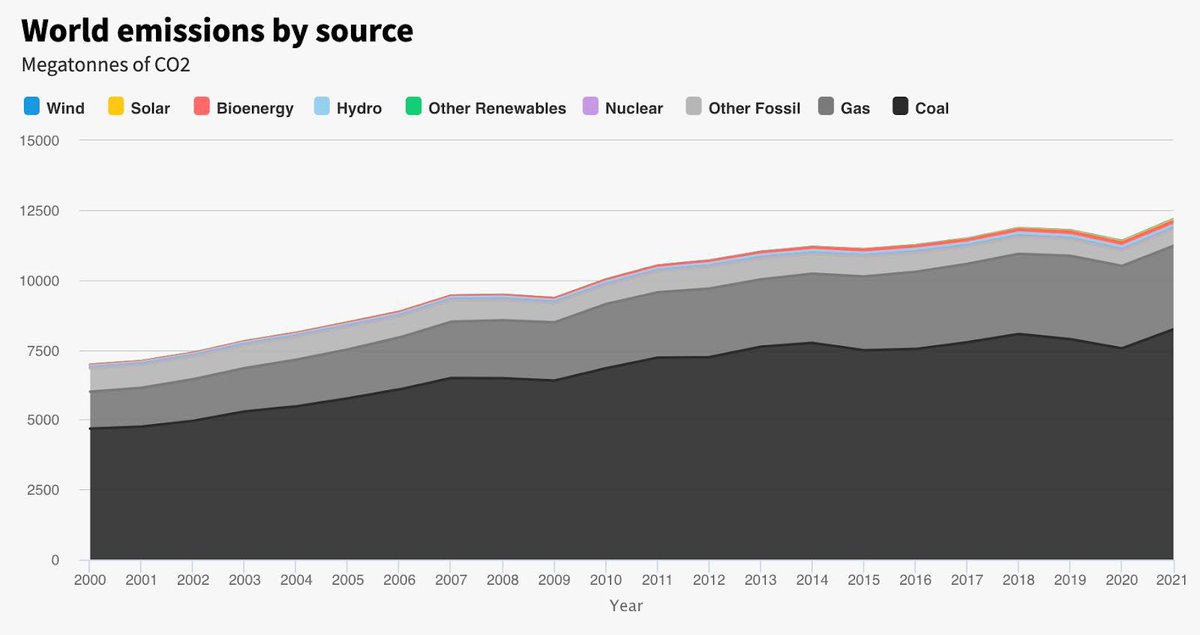
Task: Toggle the Other Fossil series label
Action: [x=754, y=108]
